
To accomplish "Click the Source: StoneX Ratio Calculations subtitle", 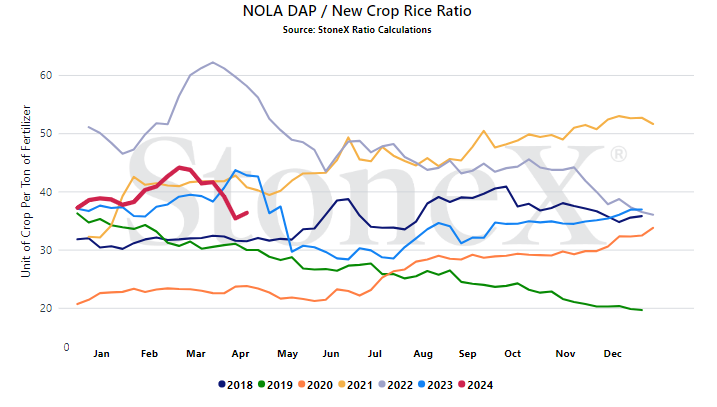I will (357, 30).
